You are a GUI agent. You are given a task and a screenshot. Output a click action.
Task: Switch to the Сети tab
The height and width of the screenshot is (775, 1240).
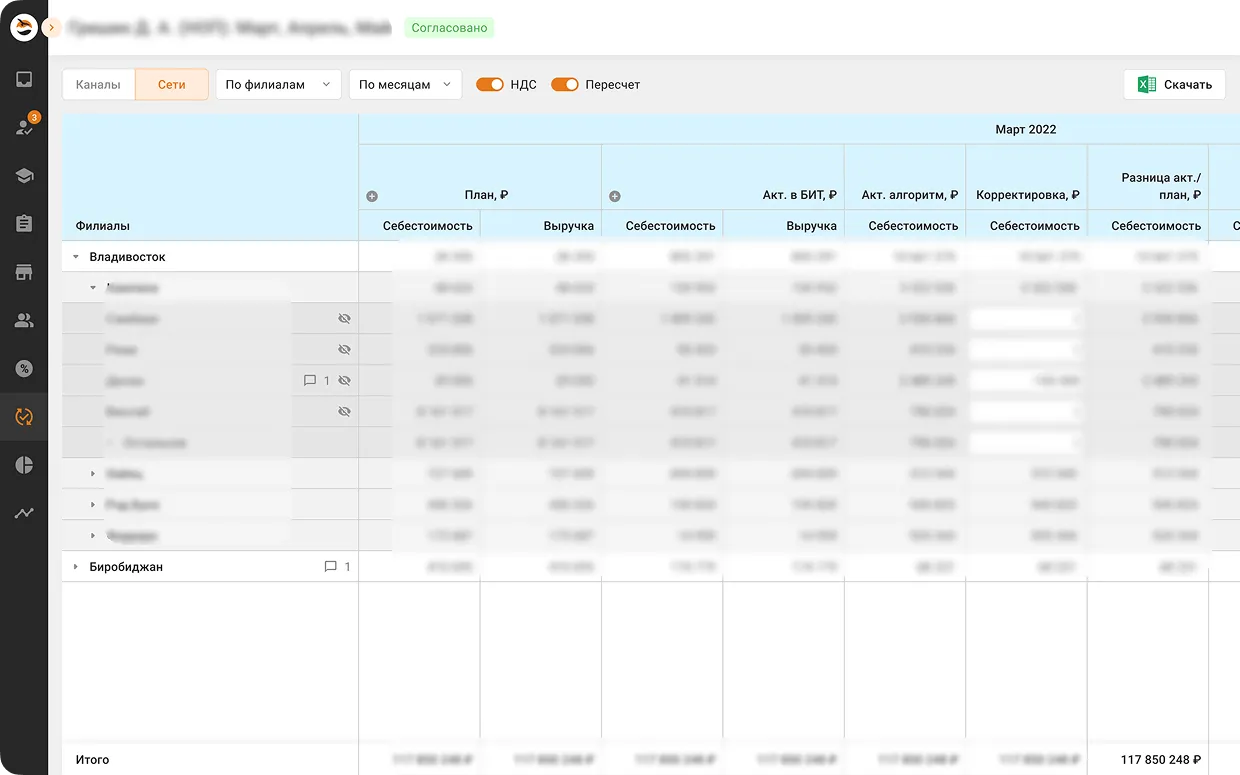coord(172,85)
